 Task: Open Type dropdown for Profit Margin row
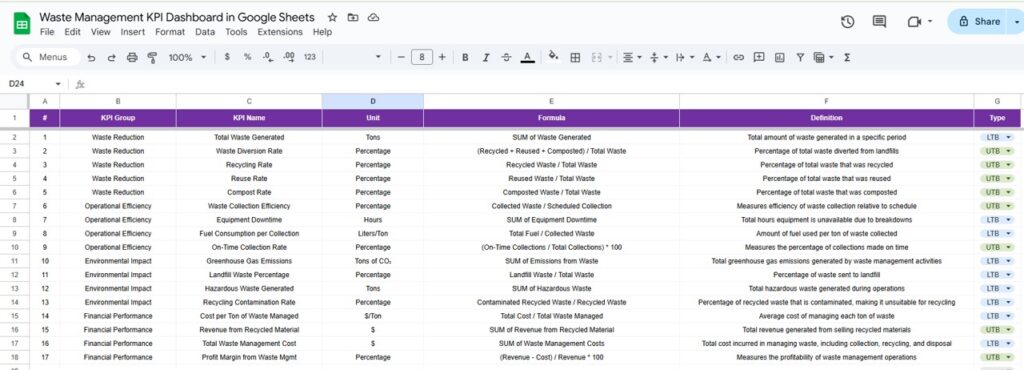[x=997, y=357]
